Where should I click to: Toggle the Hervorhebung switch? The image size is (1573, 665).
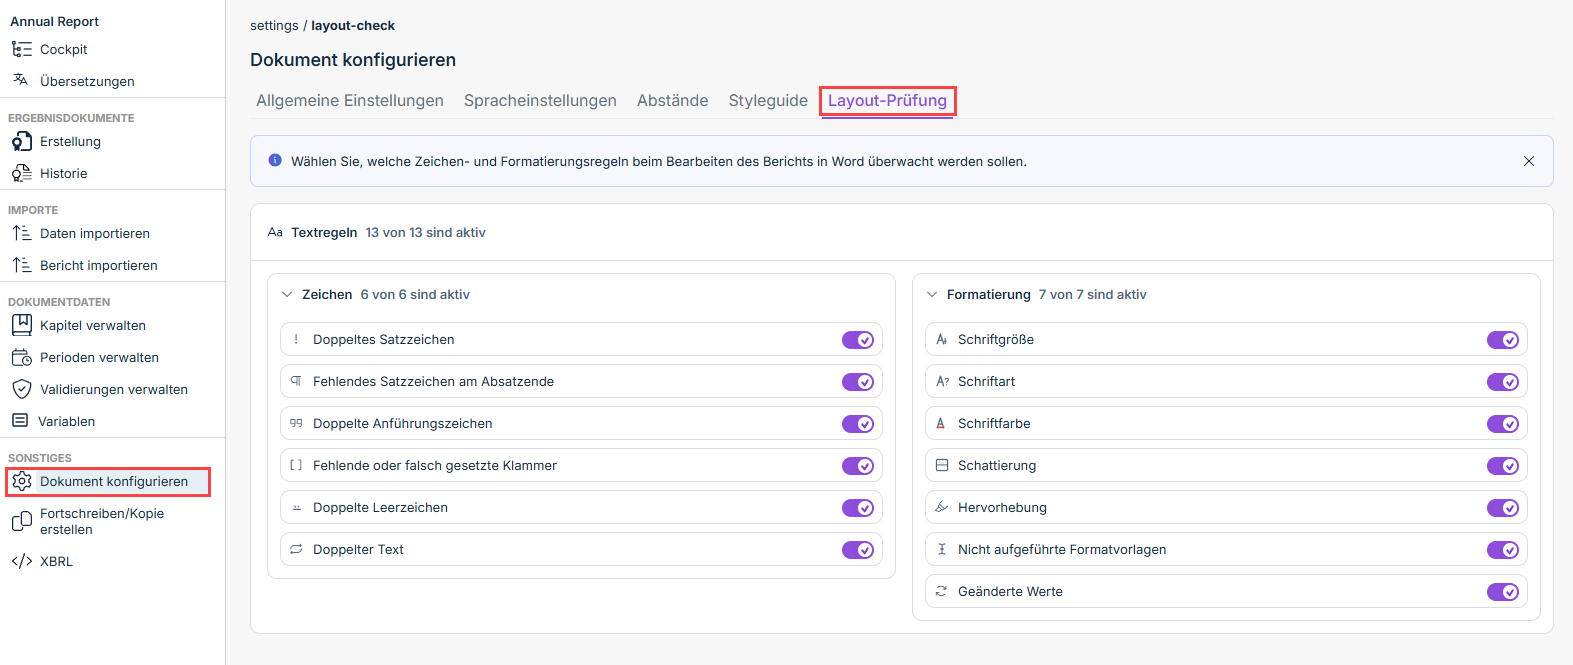(1503, 508)
